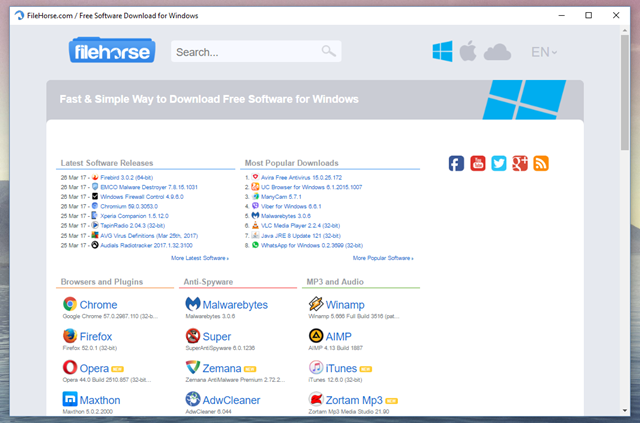The image size is (640, 423).
Task: Click the scrollbar up arrow
Action: point(625,30)
